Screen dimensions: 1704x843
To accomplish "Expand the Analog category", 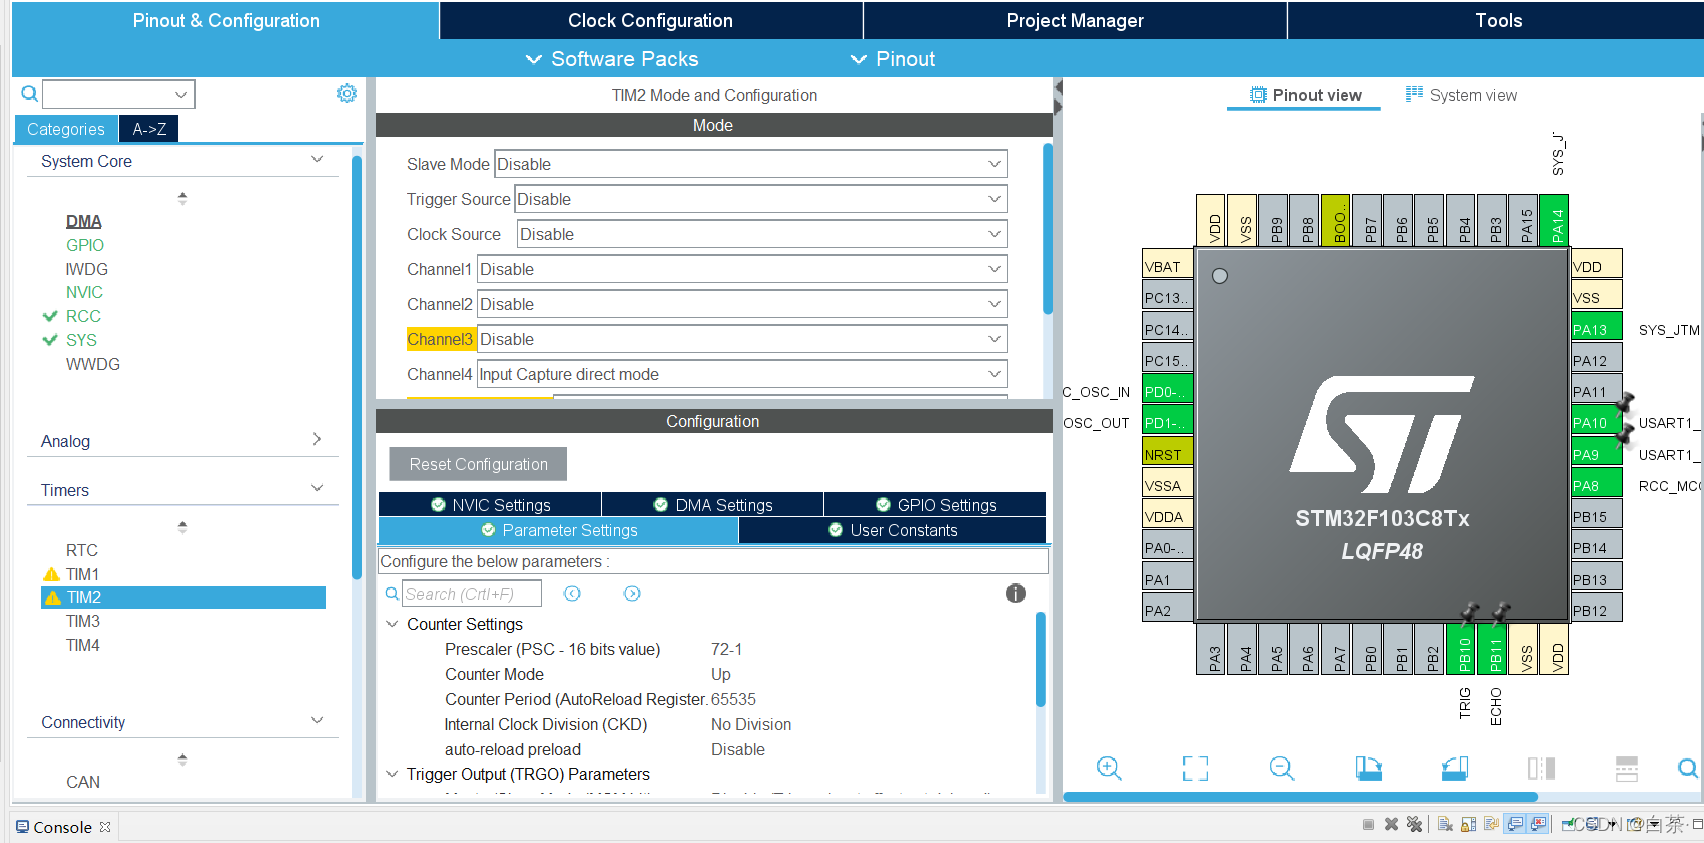I will pyautogui.click(x=317, y=439).
